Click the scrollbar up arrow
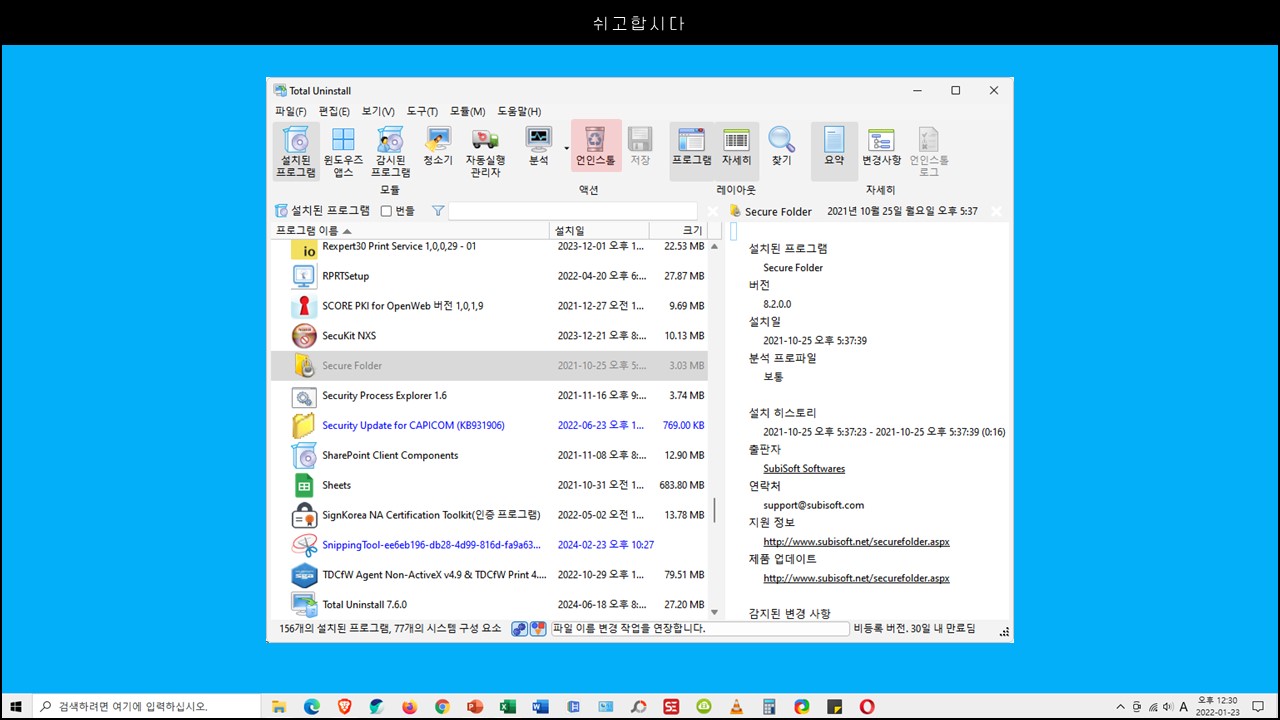The width and height of the screenshot is (1280, 720). coord(714,246)
